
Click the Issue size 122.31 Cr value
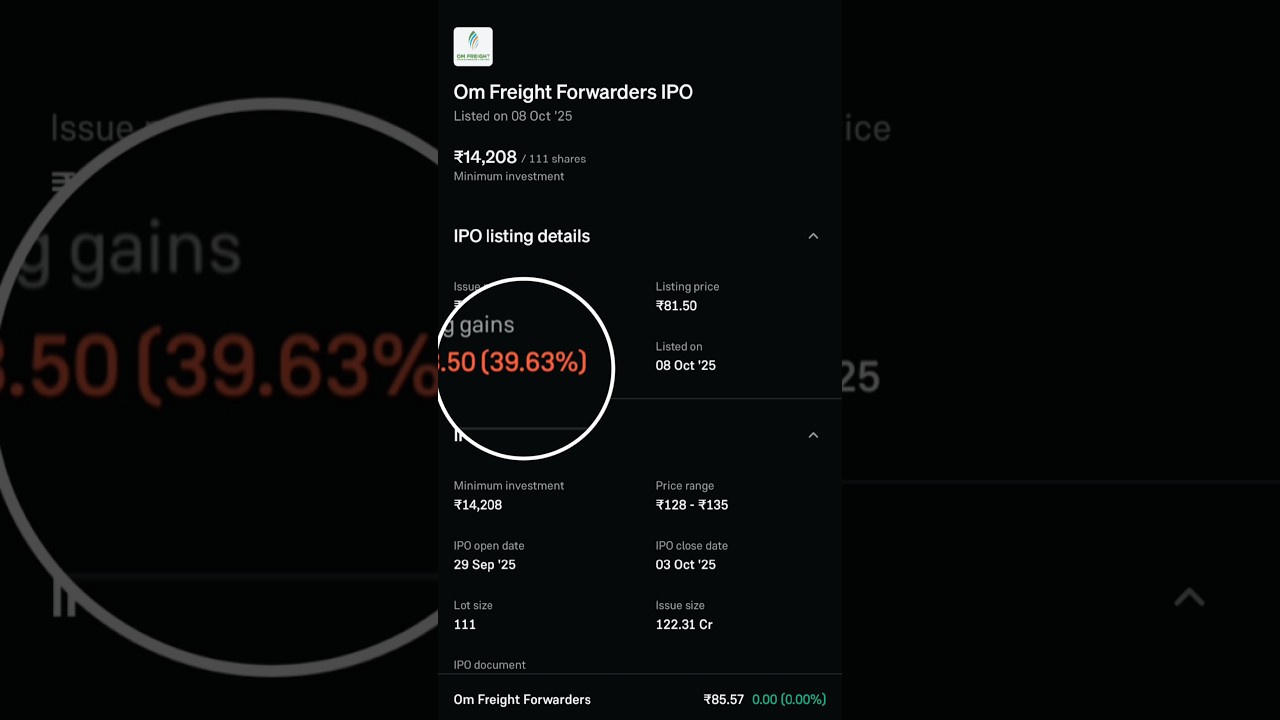pos(684,625)
